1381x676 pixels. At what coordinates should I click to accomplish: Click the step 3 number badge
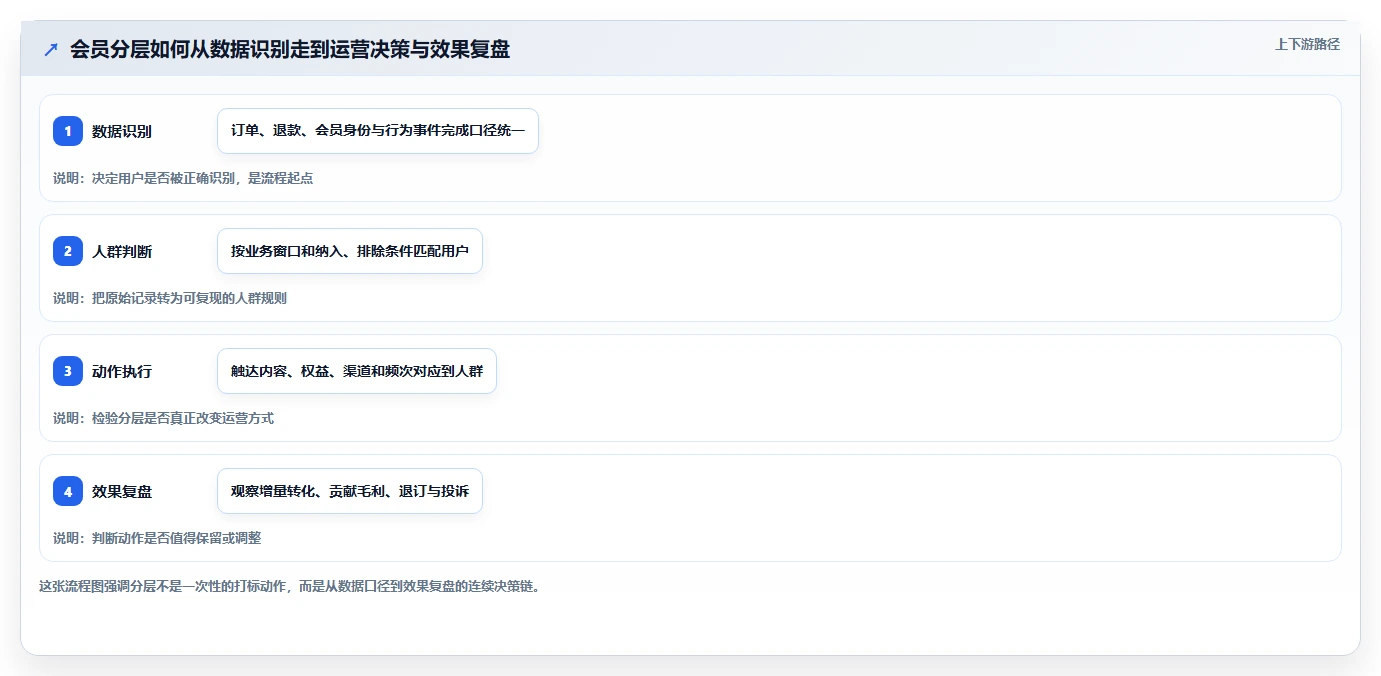tap(68, 371)
